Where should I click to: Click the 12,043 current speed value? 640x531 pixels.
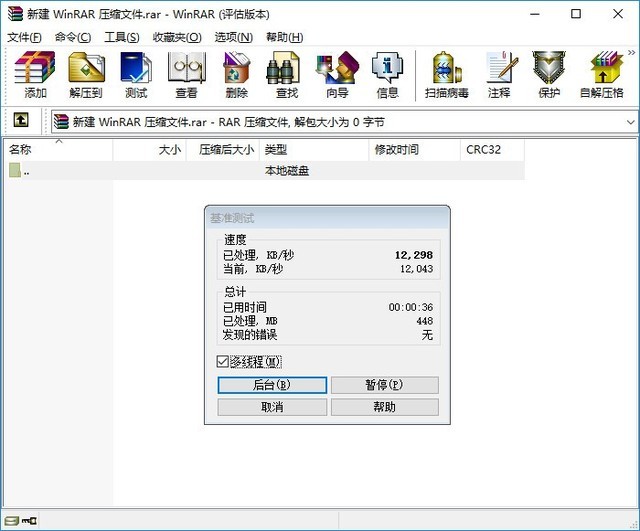click(416, 269)
